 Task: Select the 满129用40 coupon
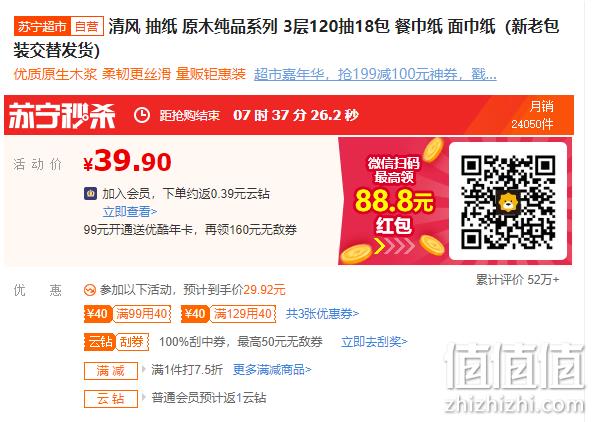(228, 314)
